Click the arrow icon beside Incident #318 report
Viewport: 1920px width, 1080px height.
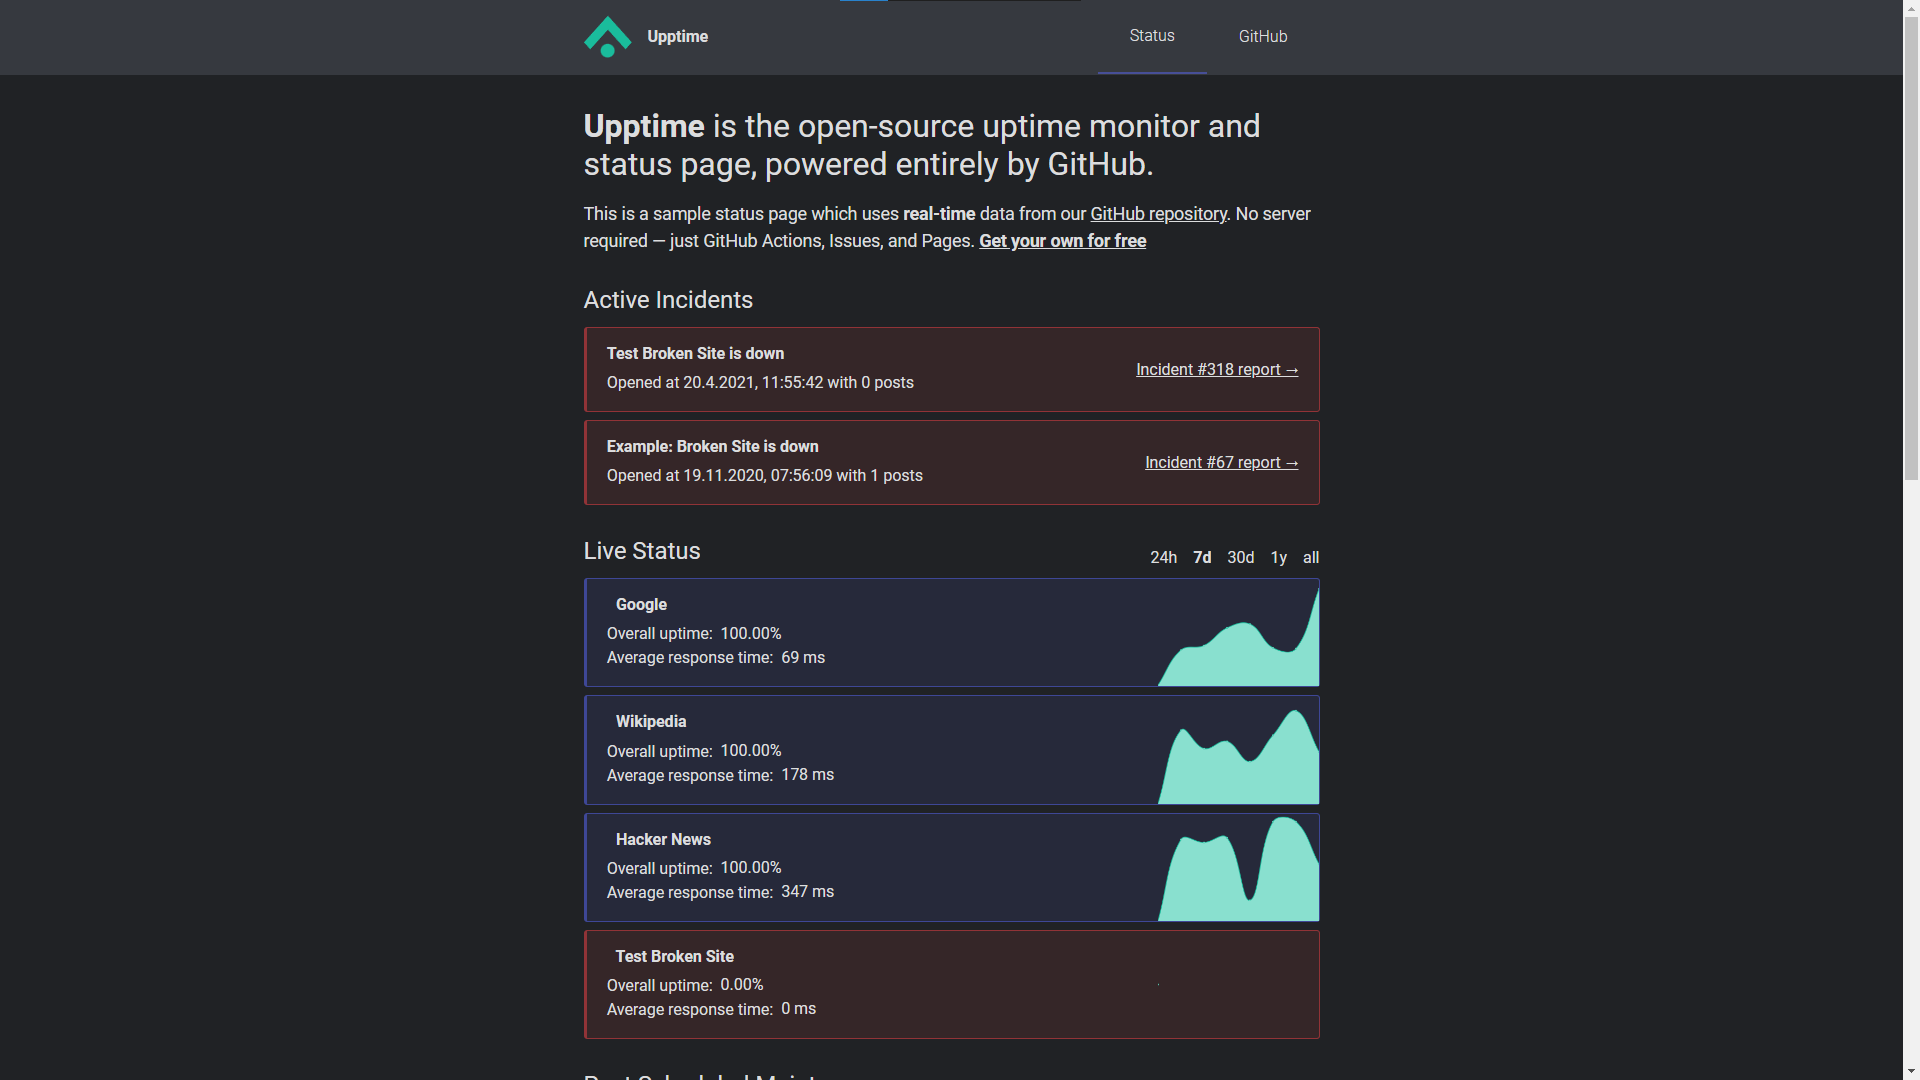[x=1291, y=369]
